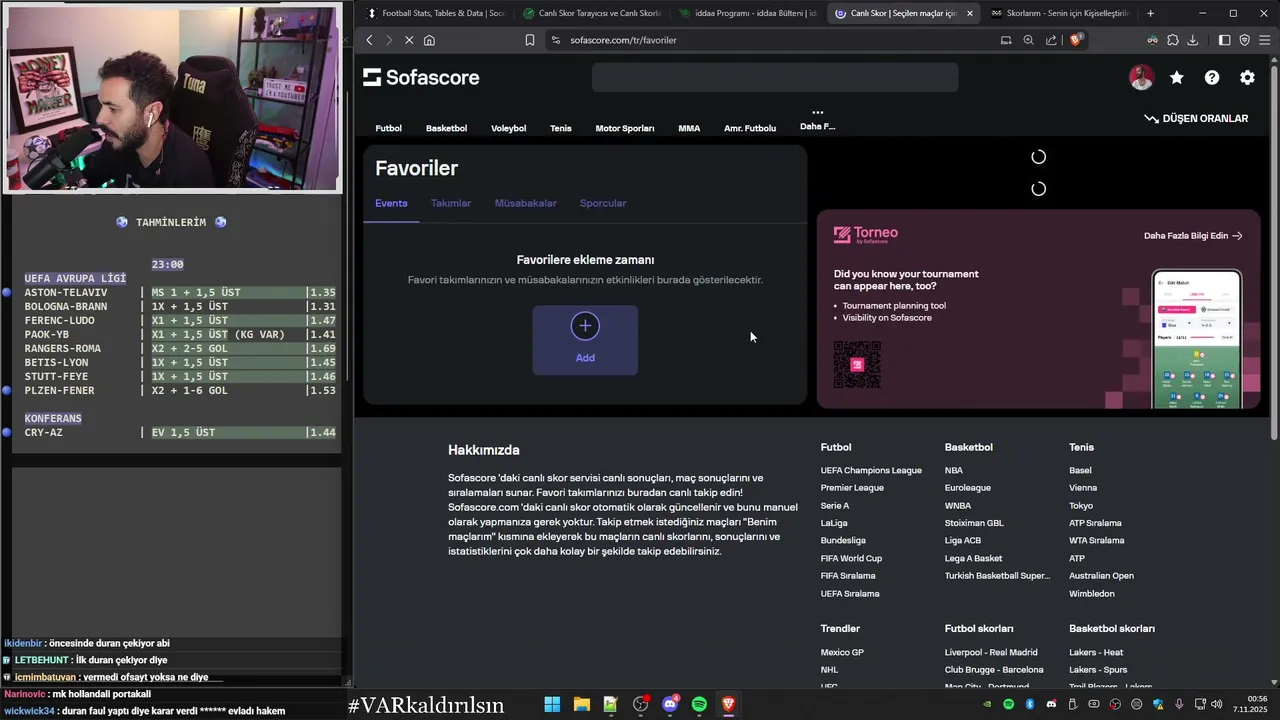1280x720 pixels.
Task: Open UEFA Champions League footer link
Action: click(871, 470)
